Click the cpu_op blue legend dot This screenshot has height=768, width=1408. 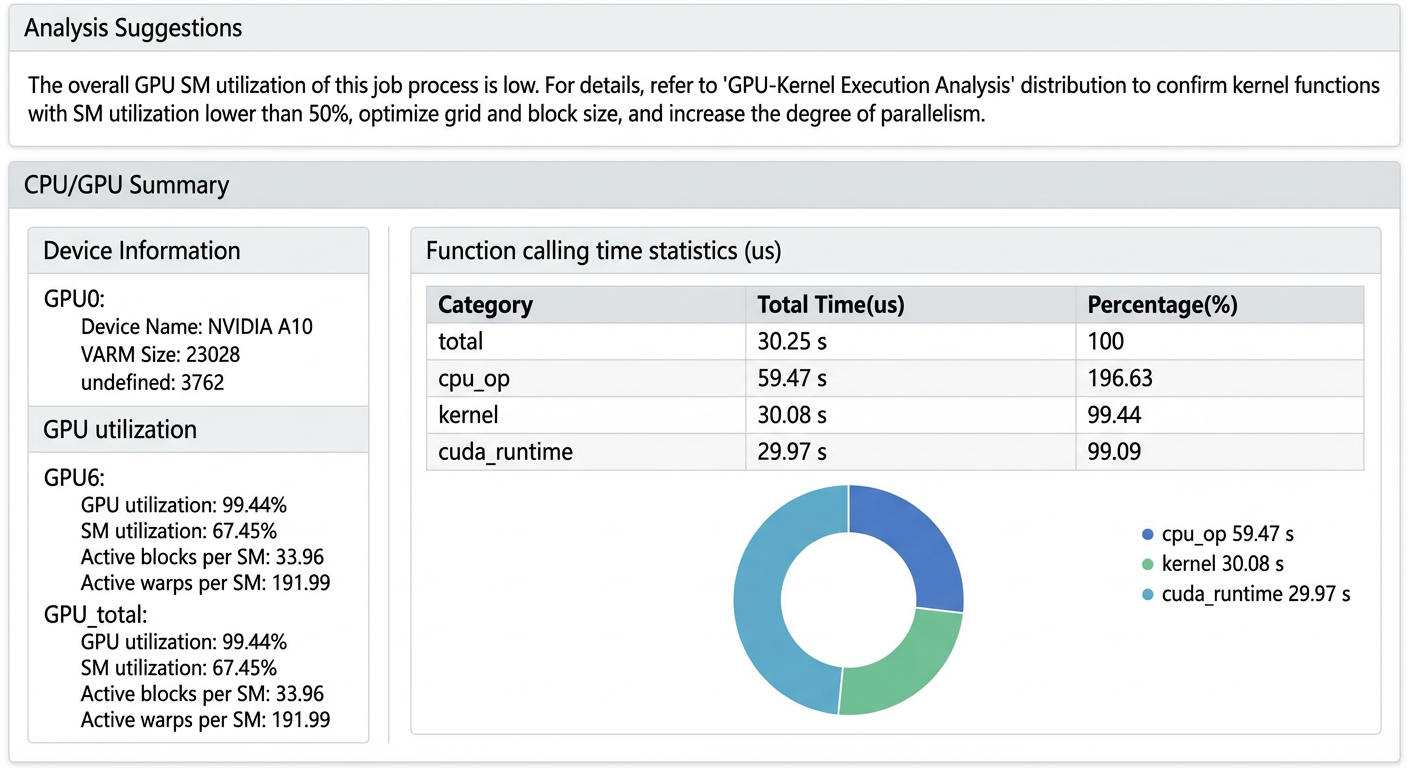point(1147,535)
